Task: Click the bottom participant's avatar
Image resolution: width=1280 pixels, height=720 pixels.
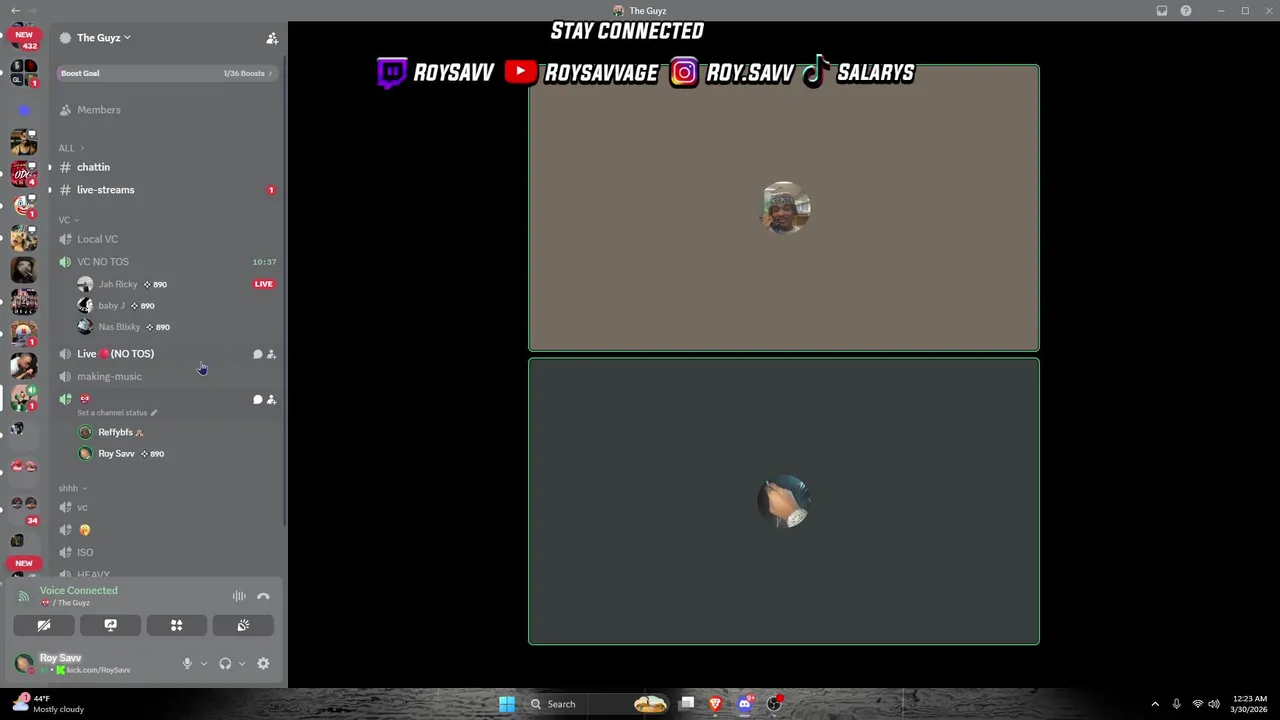Action: tap(785, 502)
